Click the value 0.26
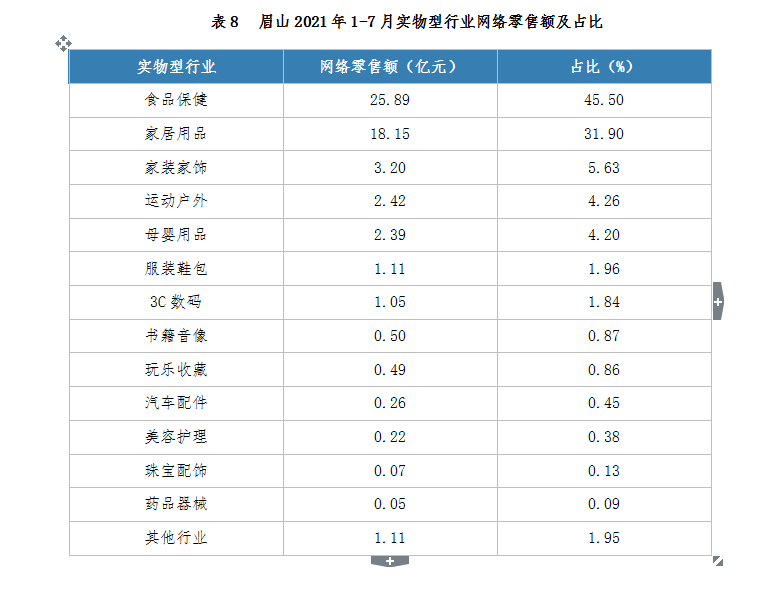This screenshot has height=599, width=762. 390,403
